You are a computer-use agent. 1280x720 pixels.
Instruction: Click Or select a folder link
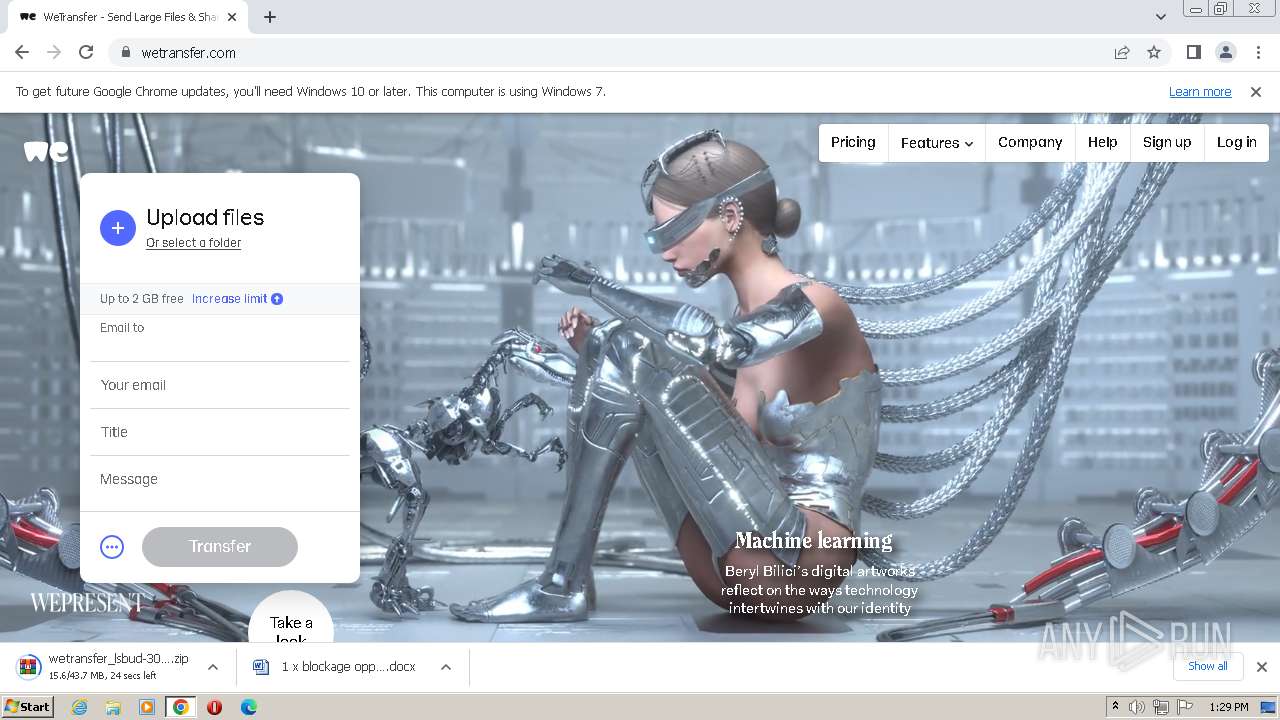pyautogui.click(x=193, y=243)
